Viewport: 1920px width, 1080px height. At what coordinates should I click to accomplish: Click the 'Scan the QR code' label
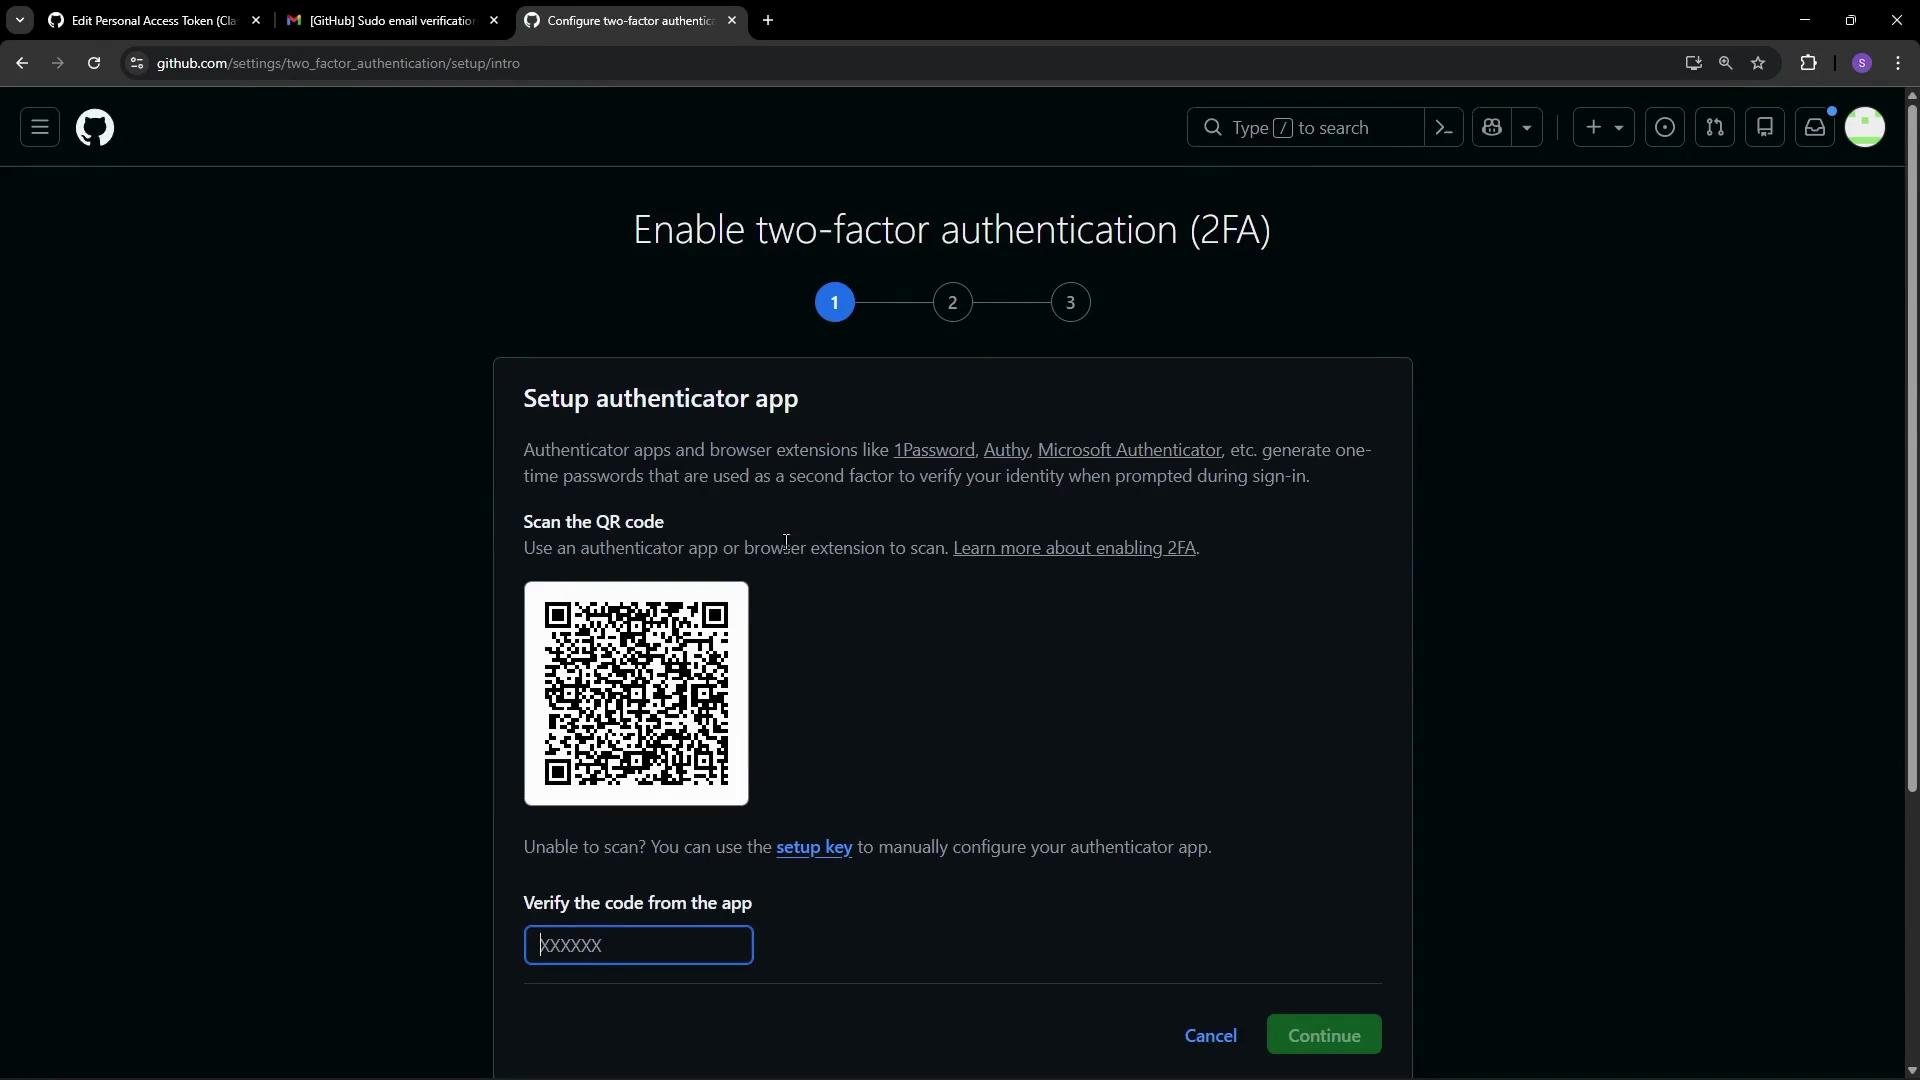click(594, 522)
